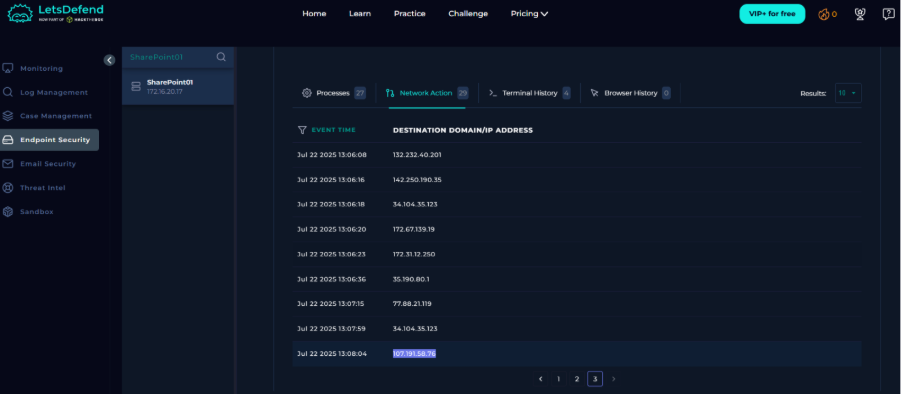Select the SharePoint01 172.16.20.17 endpoint entry
This screenshot has height=394, width=901.
pos(178,87)
